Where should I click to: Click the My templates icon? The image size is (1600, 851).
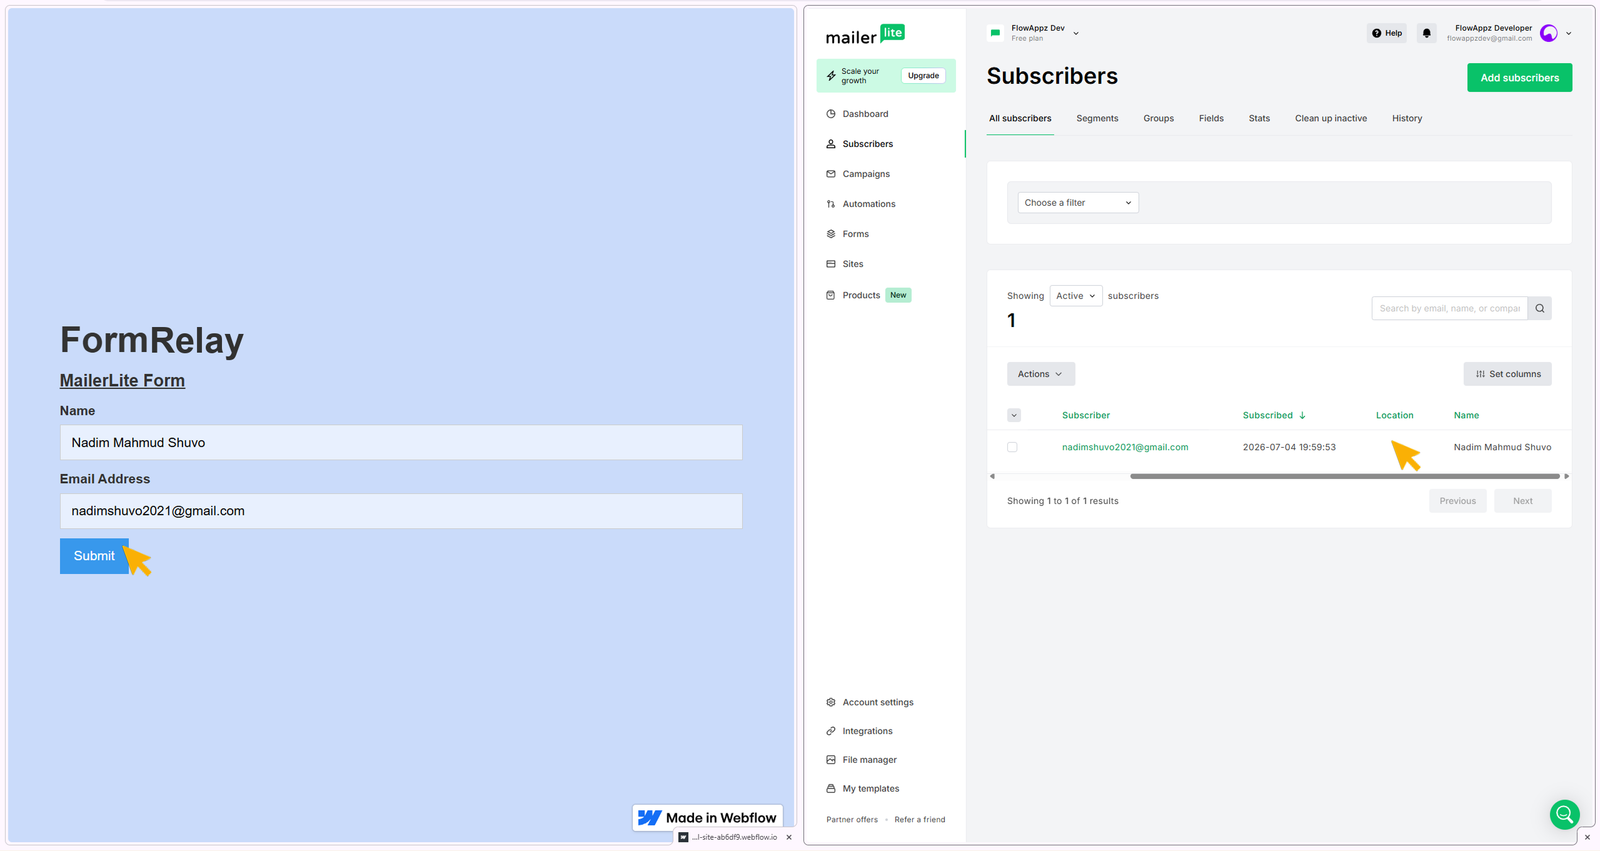(831, 789)
